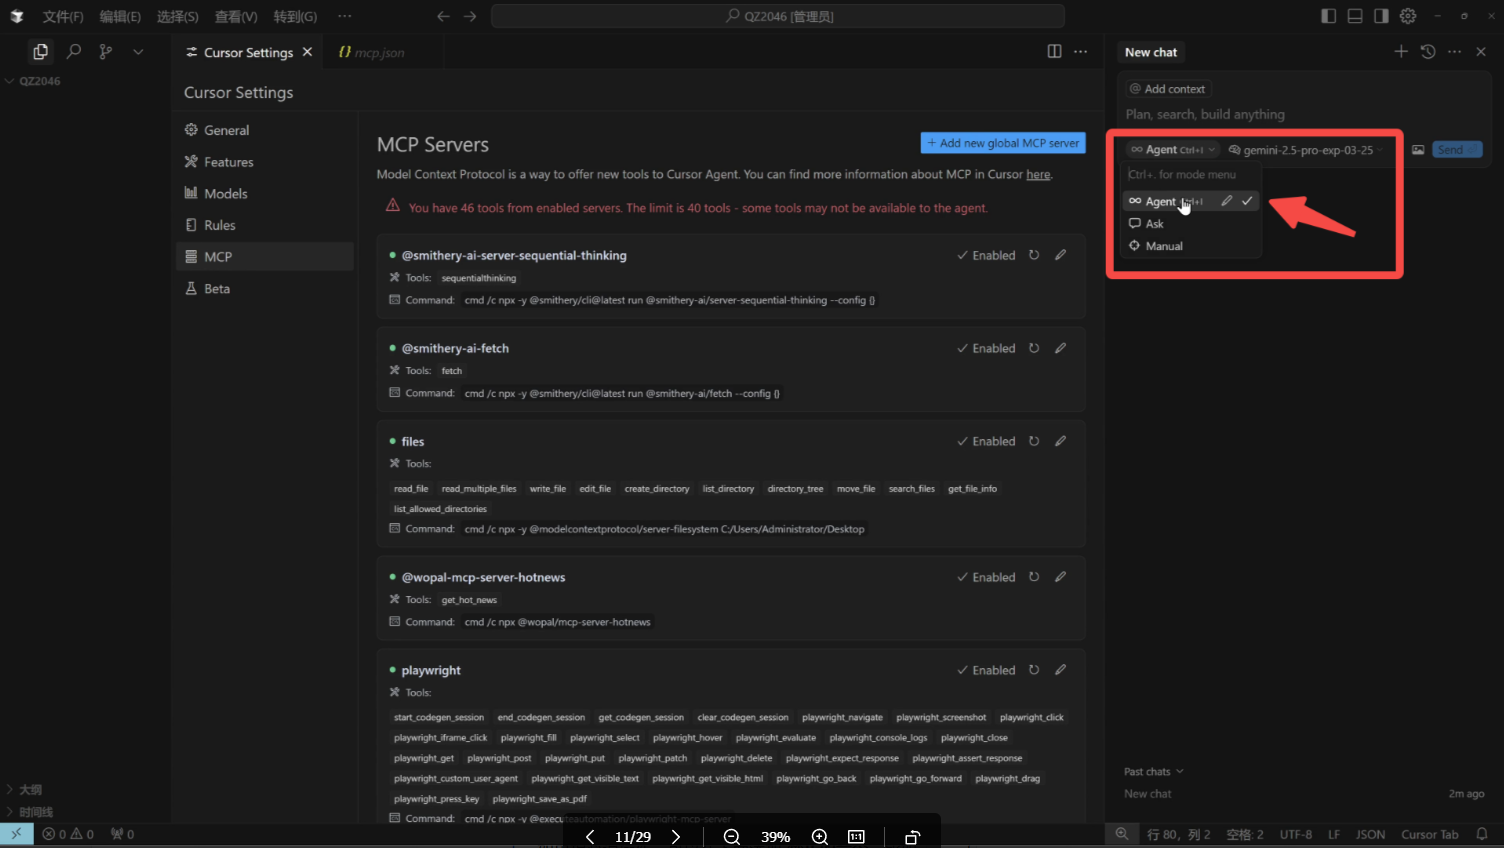Edit the files MCP server entry
The height and width of the screenshot is (848, 1504).
[x=1060, y=441]
